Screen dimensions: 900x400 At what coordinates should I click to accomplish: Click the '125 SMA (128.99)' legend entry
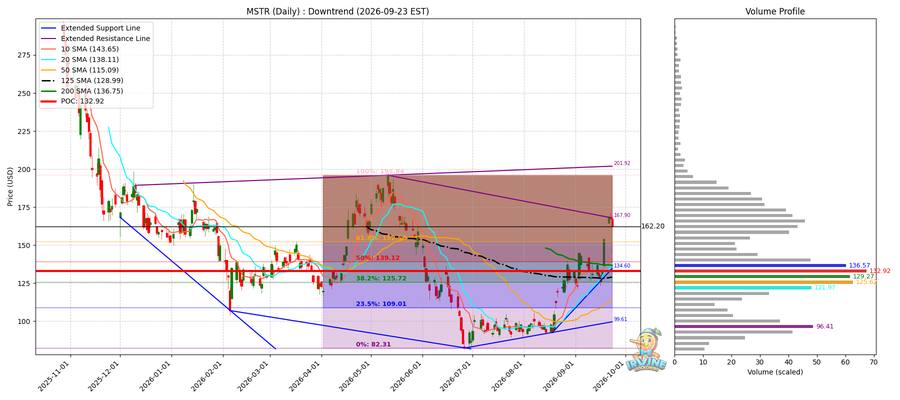click(x=82, y=80)
